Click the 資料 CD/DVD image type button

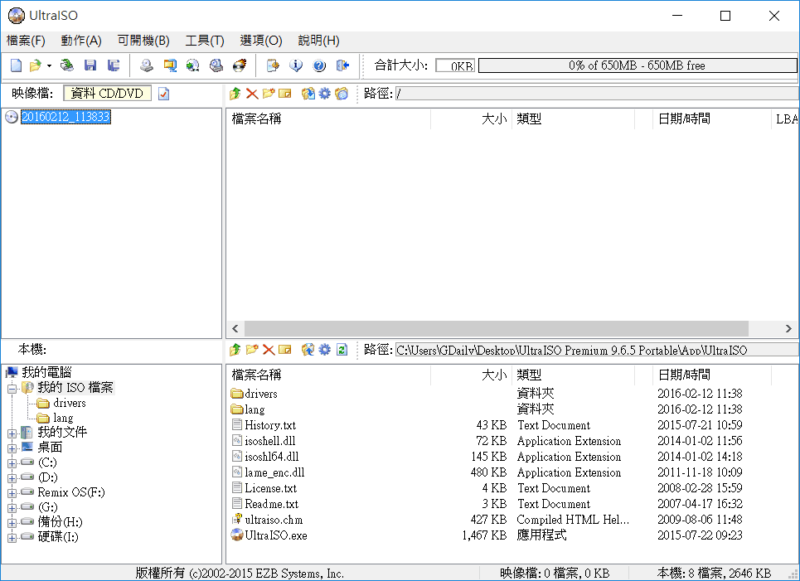(x=107, y=93)
